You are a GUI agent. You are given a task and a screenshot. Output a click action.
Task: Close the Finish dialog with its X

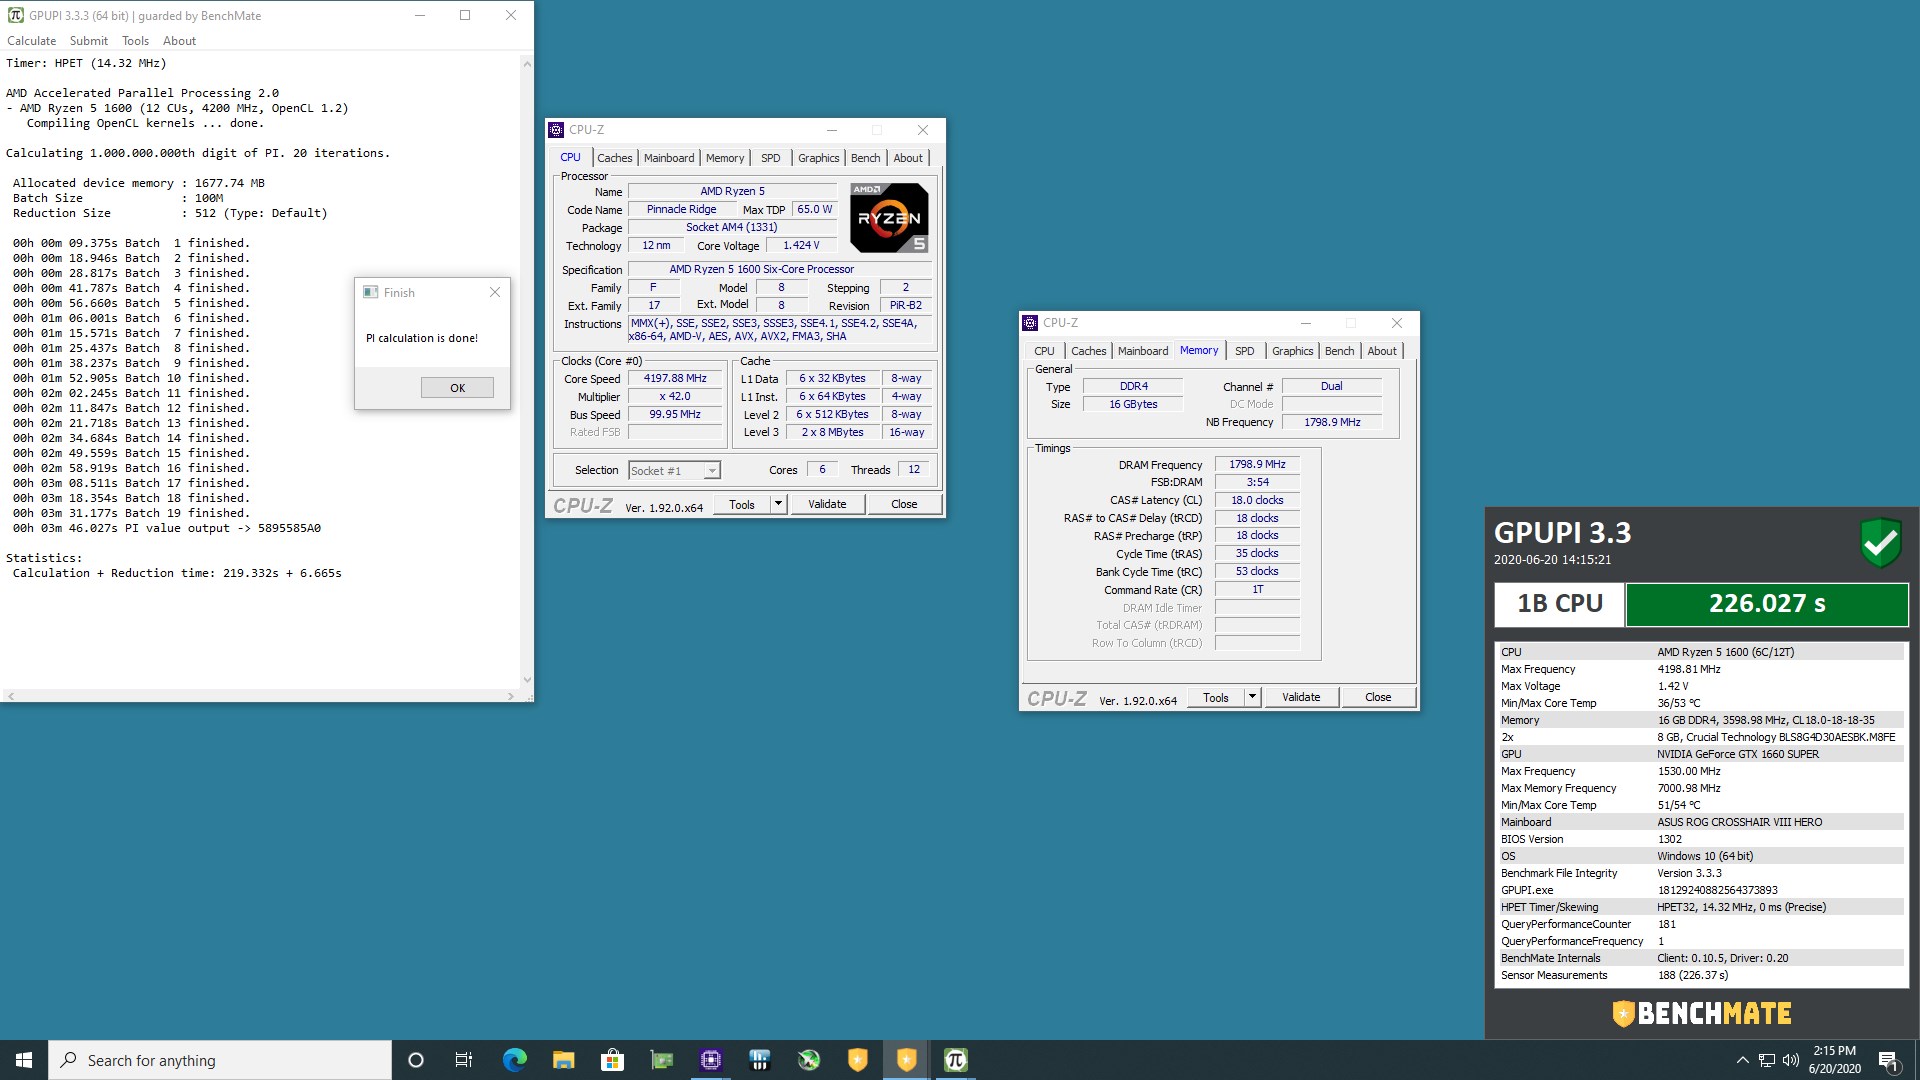[x=495, y=292]
